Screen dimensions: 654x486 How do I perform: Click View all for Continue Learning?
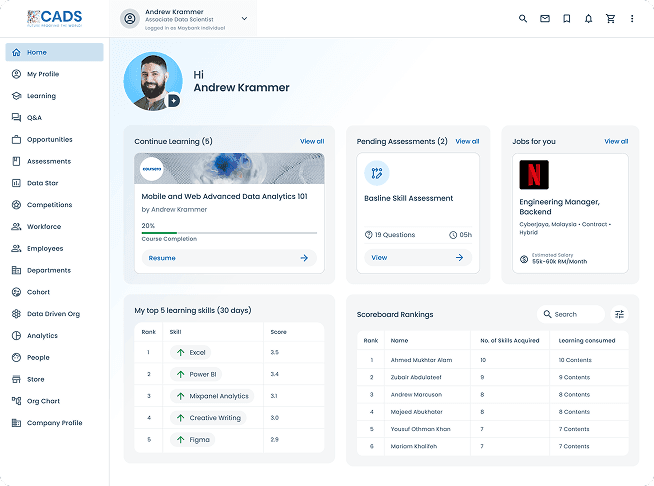[x=312, y=142]
